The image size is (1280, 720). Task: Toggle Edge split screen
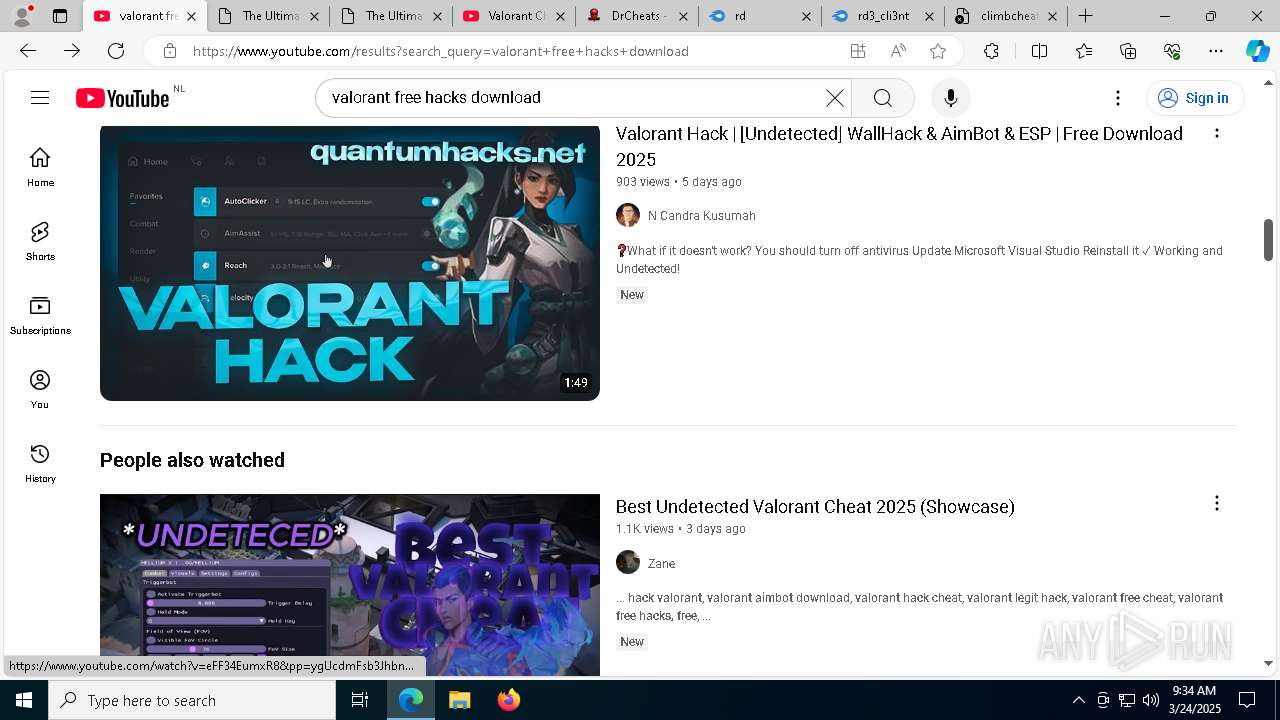point(1039,51)
